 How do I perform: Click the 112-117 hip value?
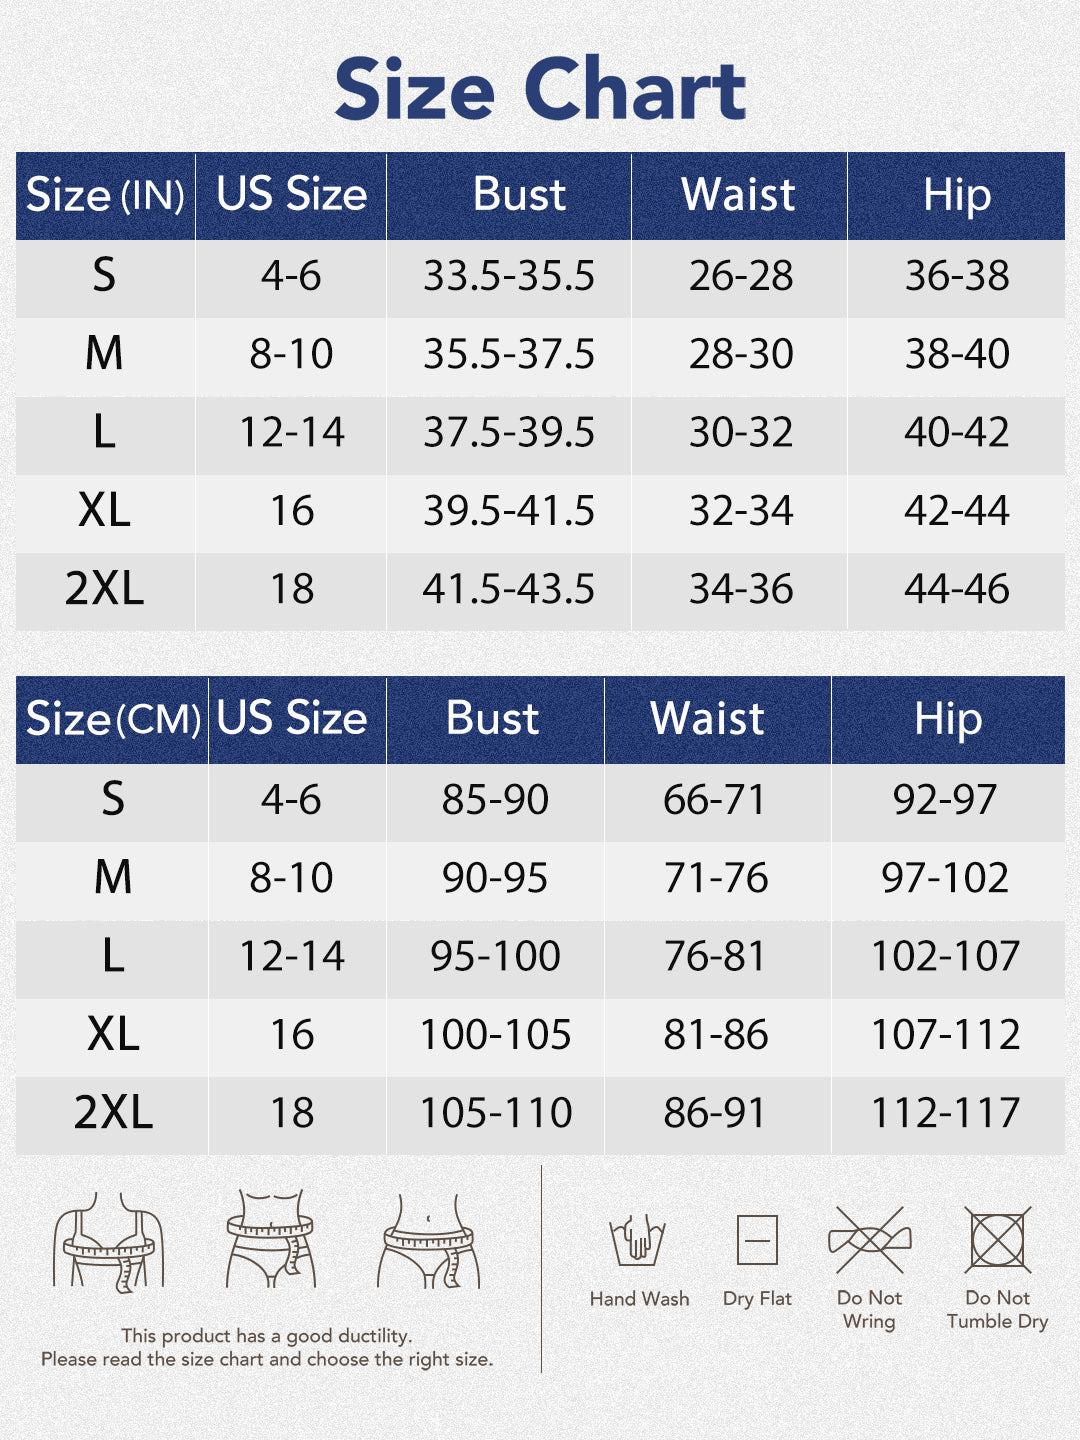(x=946, y=1113)
